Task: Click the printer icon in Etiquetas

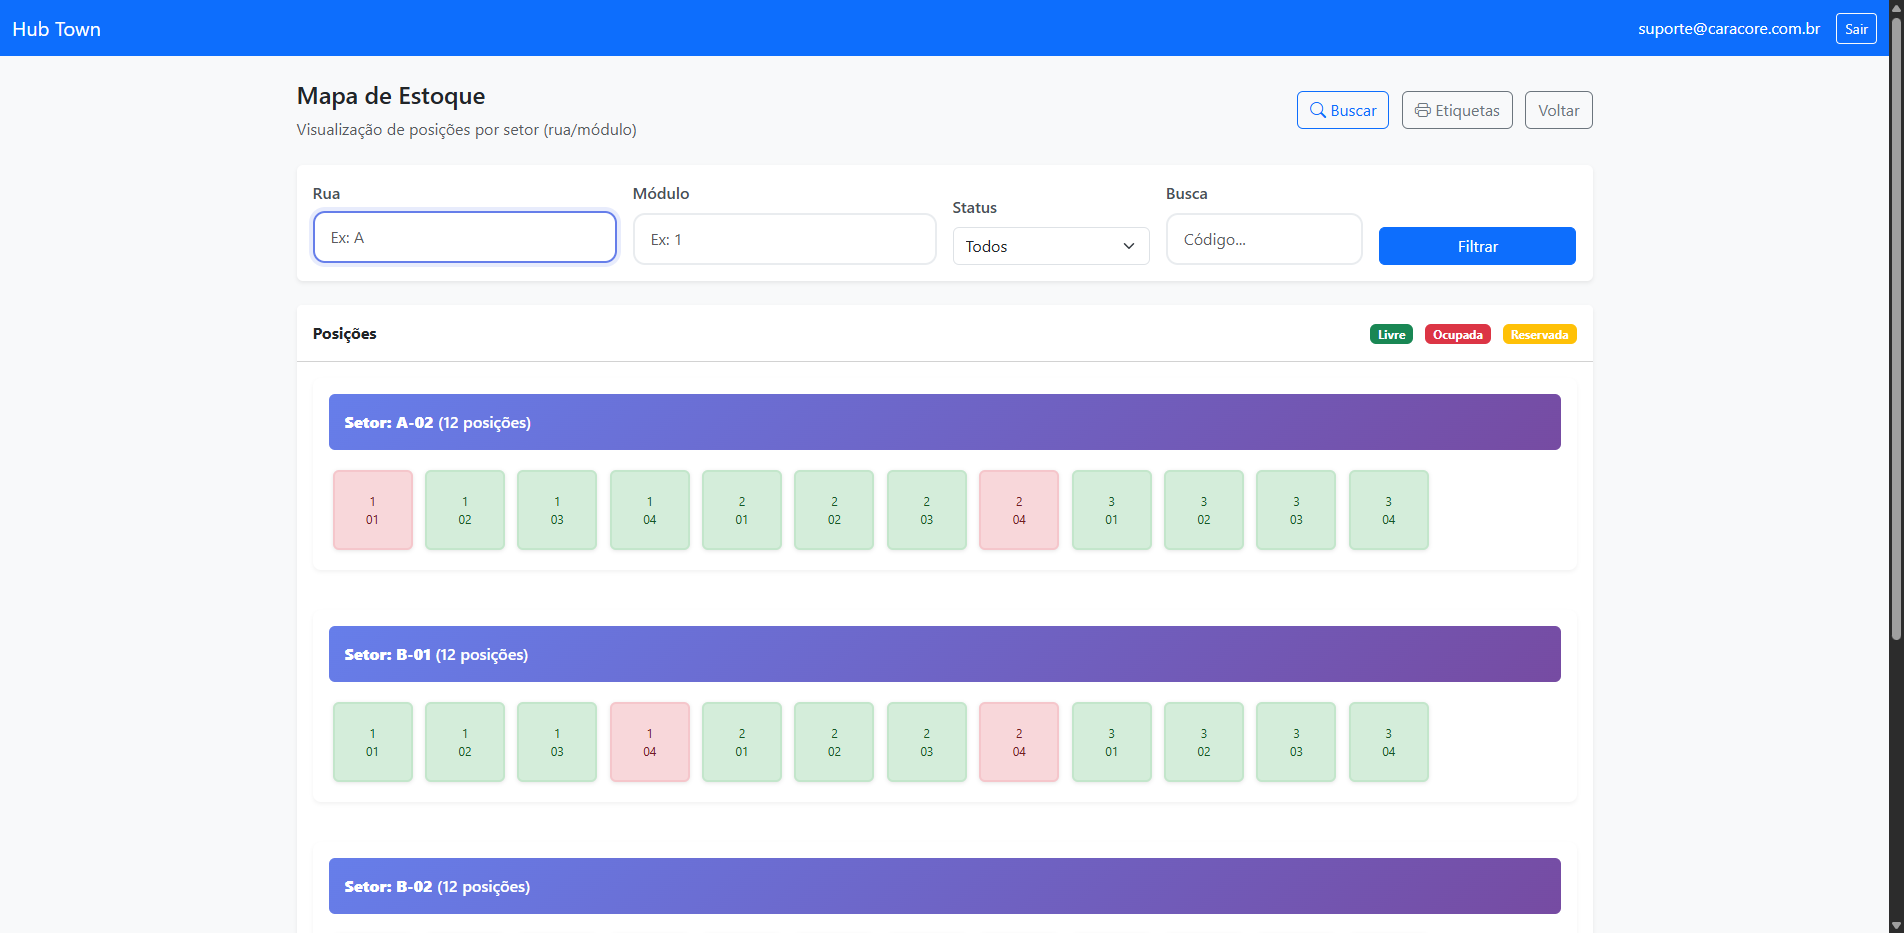Action: [x=1422, y=110]
